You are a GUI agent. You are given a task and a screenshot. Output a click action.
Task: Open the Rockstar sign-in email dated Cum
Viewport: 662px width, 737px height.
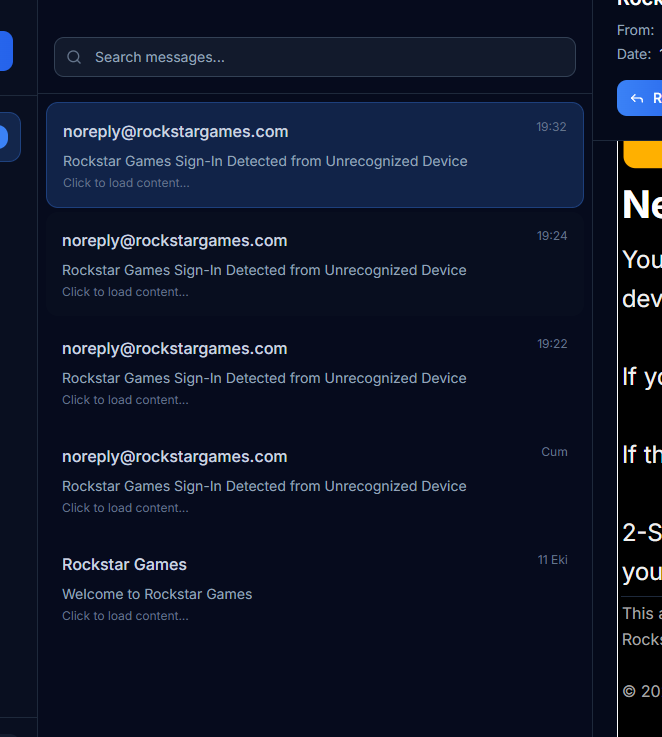pyautogui.click(x=315, y=480)
